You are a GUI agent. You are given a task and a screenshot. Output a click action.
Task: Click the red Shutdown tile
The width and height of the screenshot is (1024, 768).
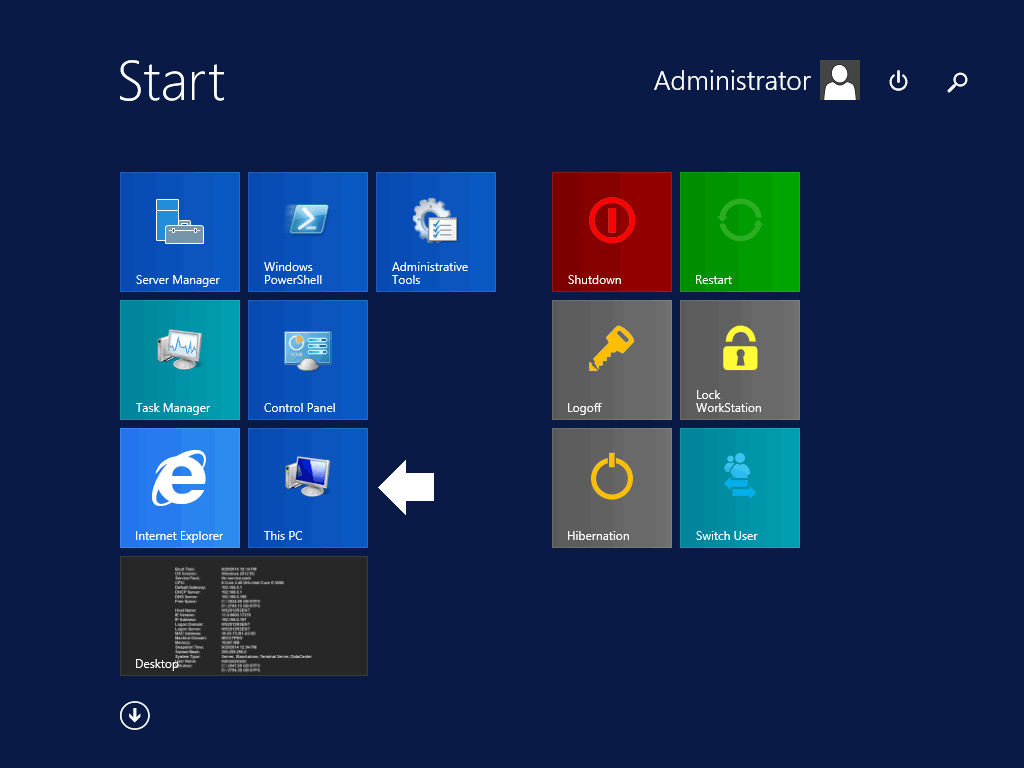612,232
